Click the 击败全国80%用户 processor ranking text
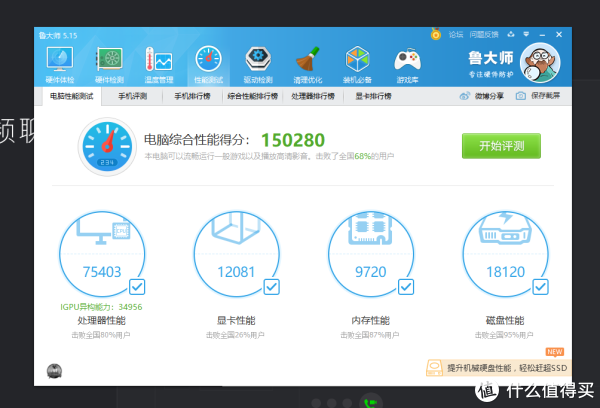The height and width of the screenshot is (408, 600). 101,335
